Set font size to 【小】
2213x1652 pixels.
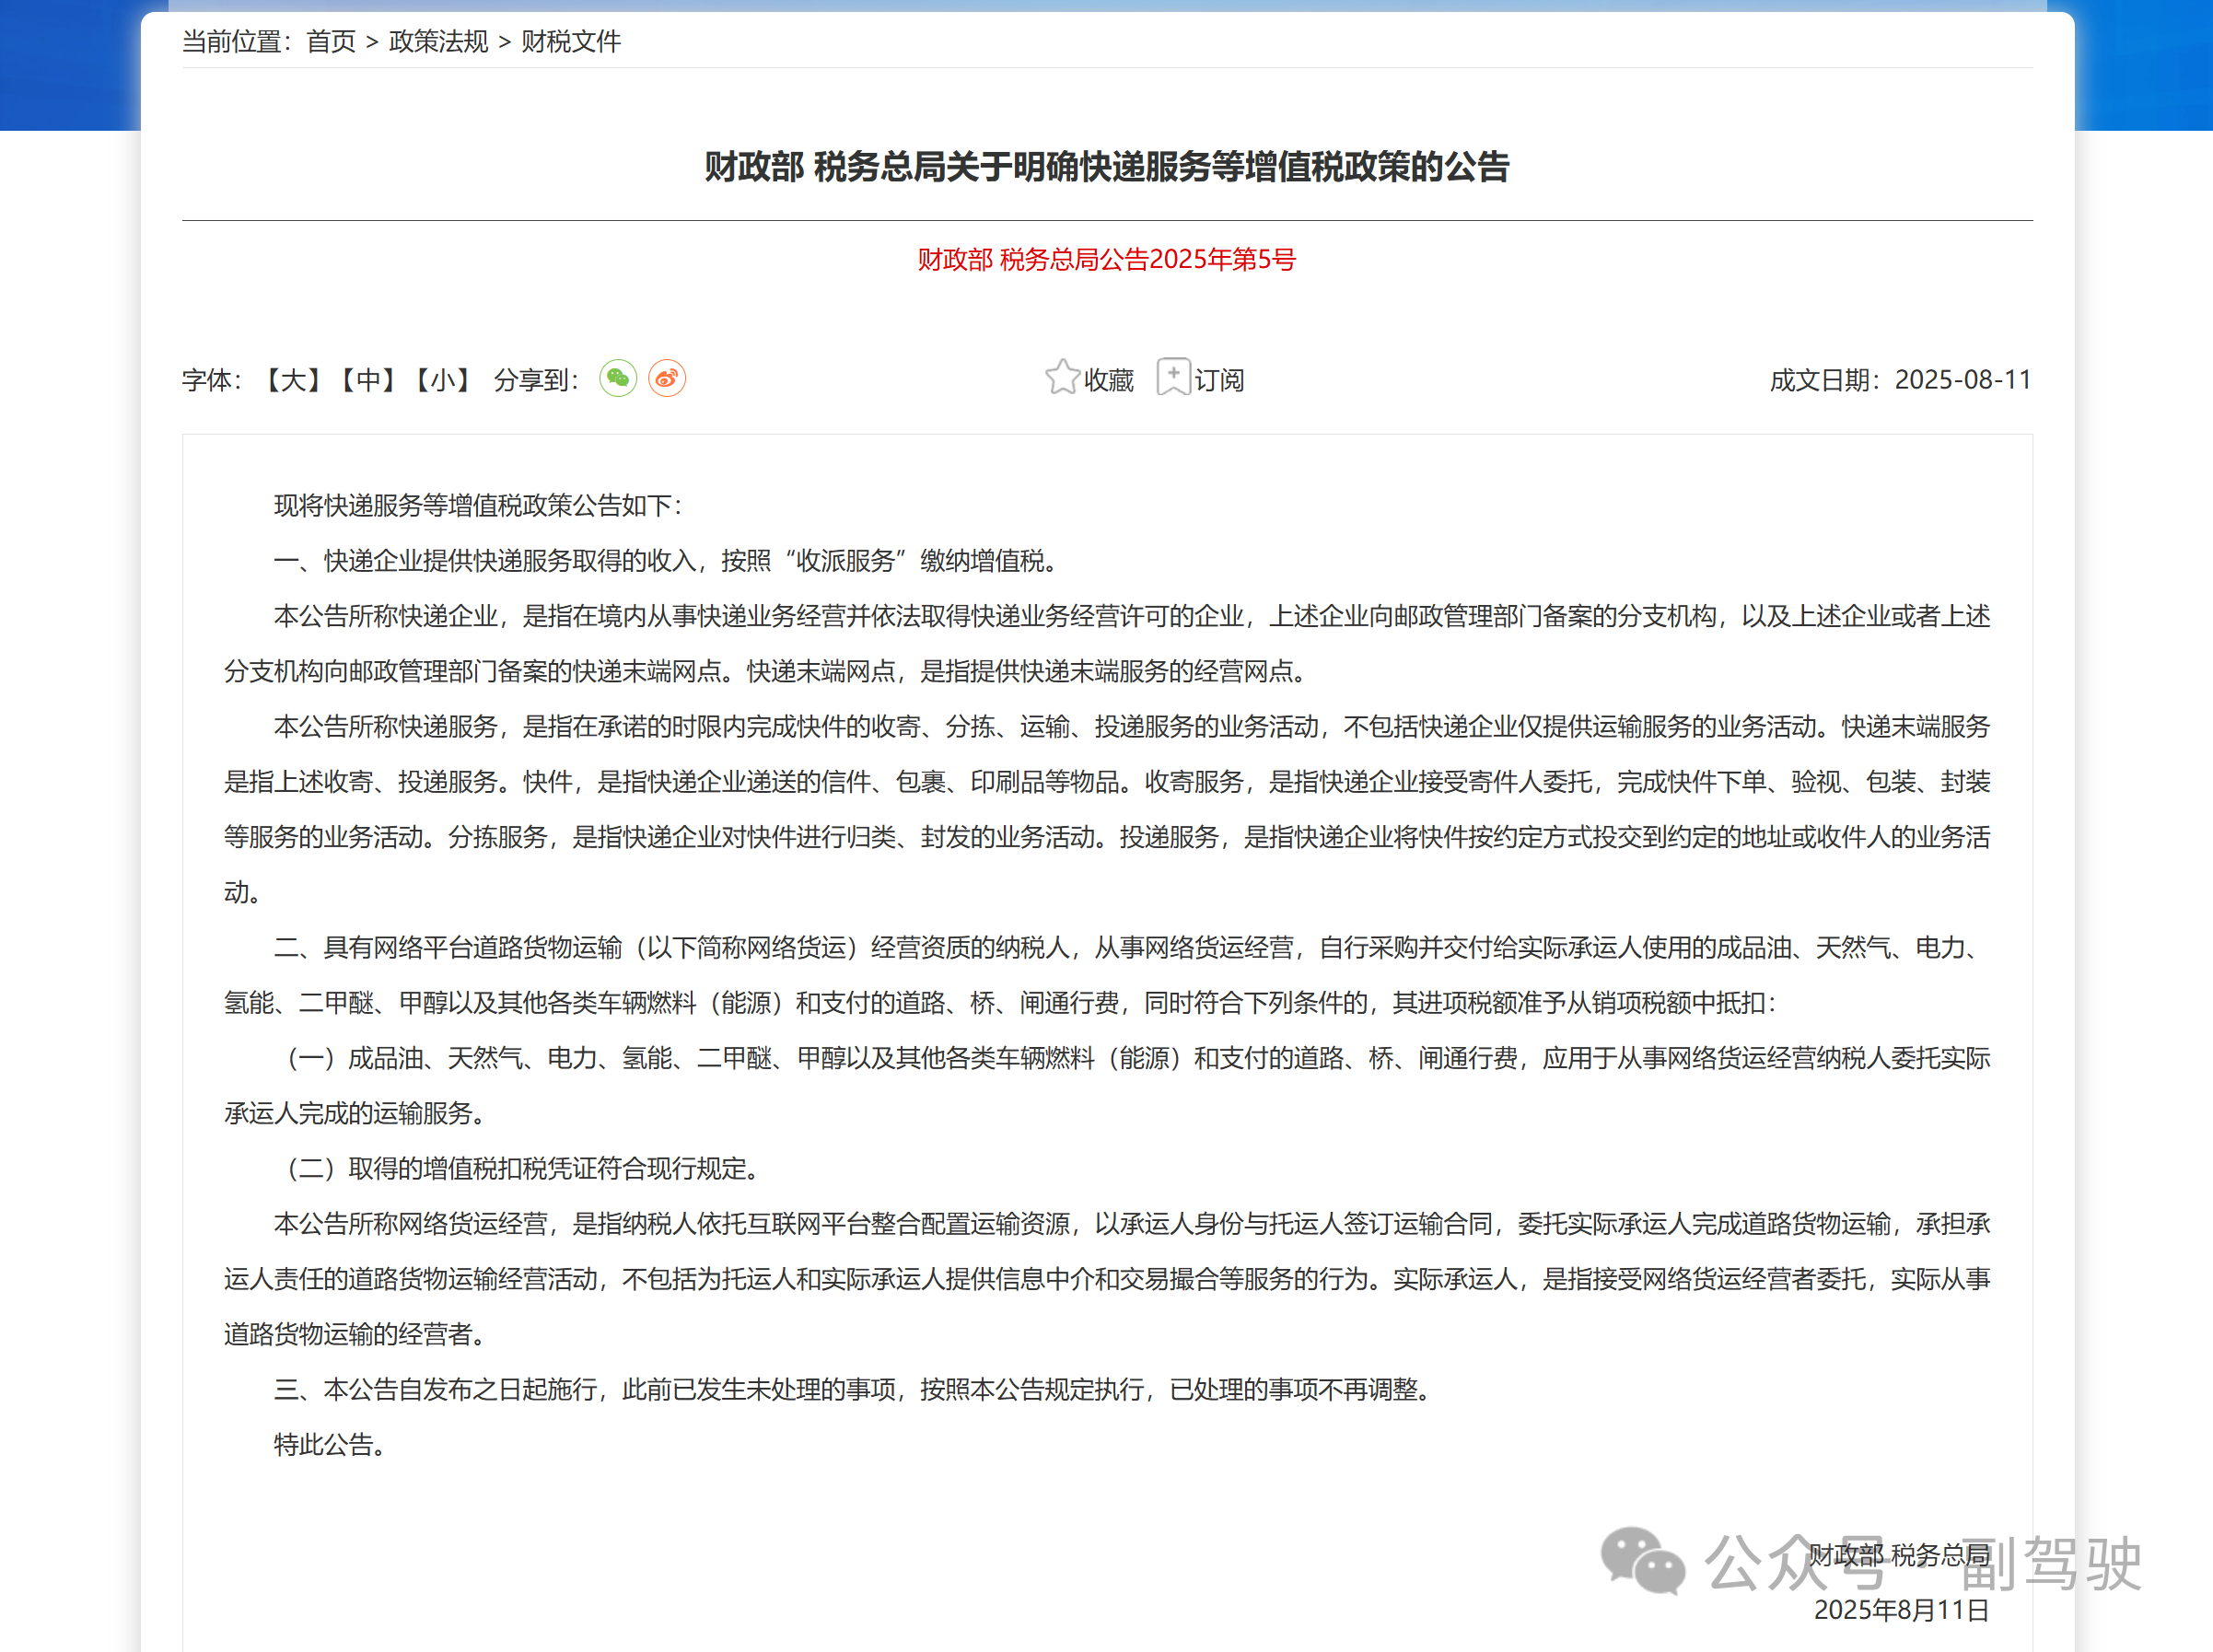443,380
